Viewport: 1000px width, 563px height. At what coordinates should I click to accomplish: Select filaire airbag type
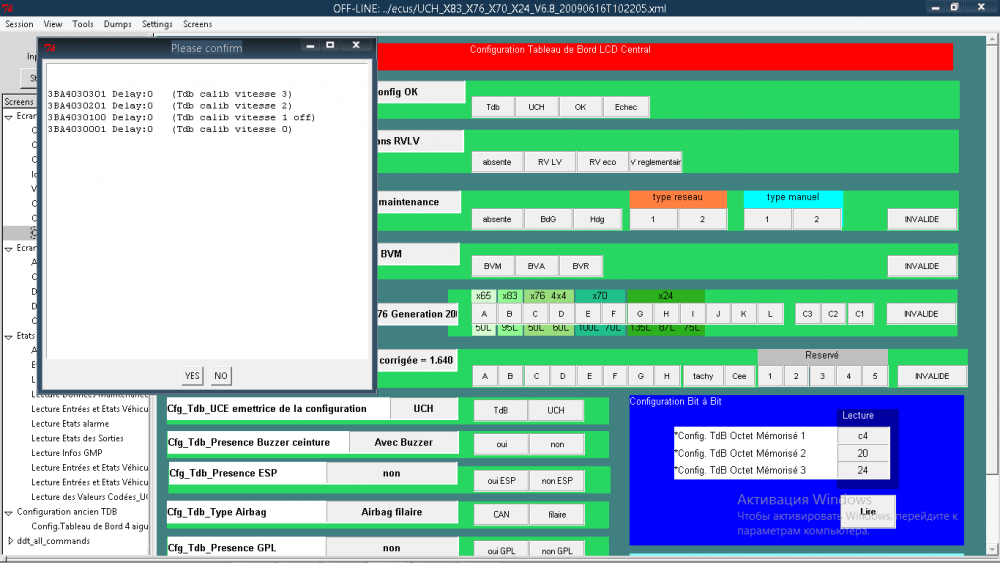point(557,515)
